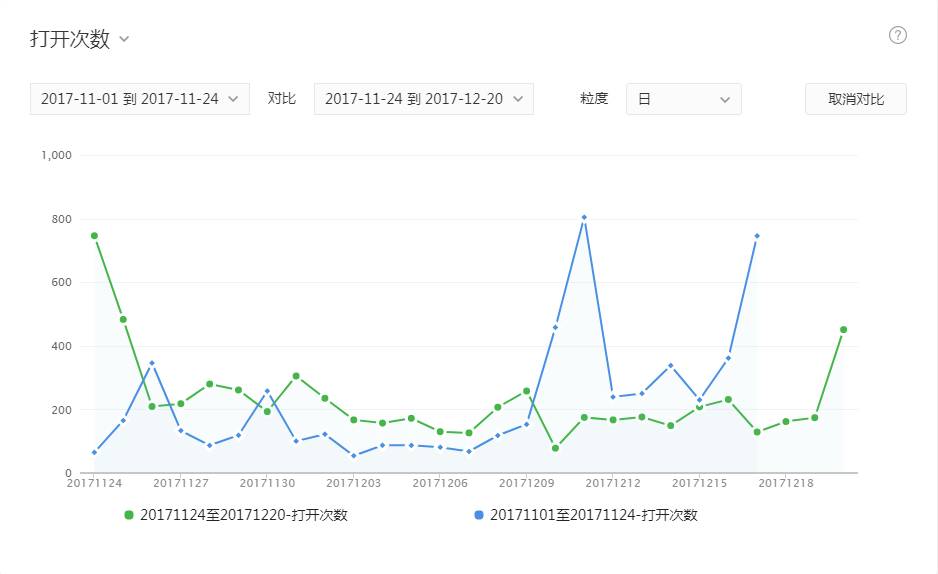938x574 pixels.
Task: Toggle the green 20171124至20171220-打开次数 legend series
Action: tap(236, 515)
